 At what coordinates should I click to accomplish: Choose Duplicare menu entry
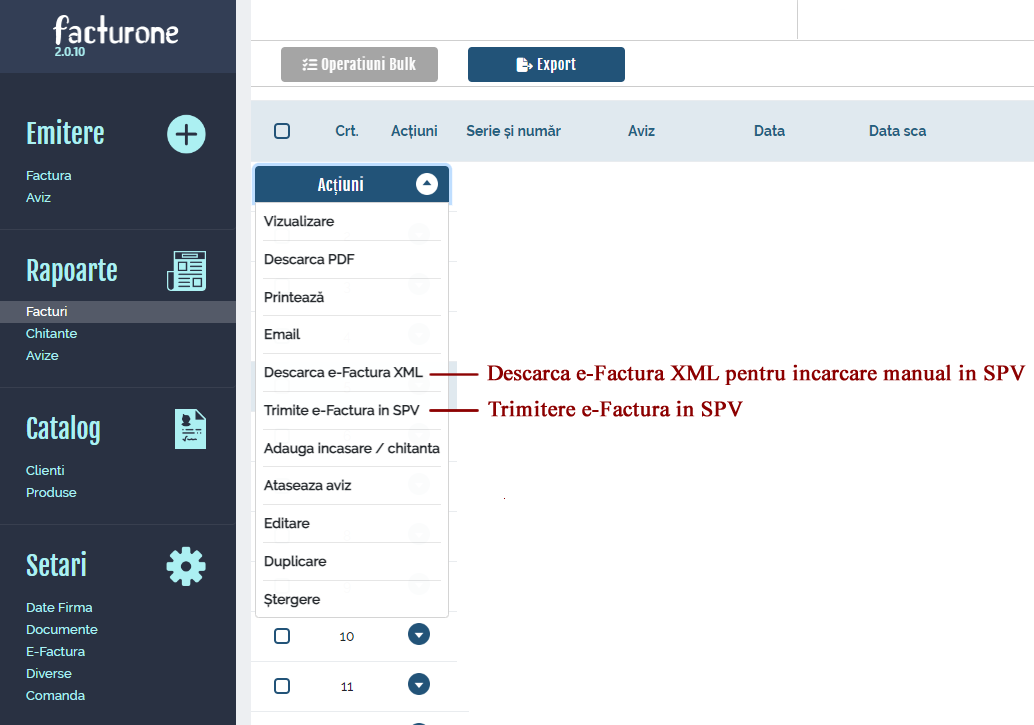(351, 561)
